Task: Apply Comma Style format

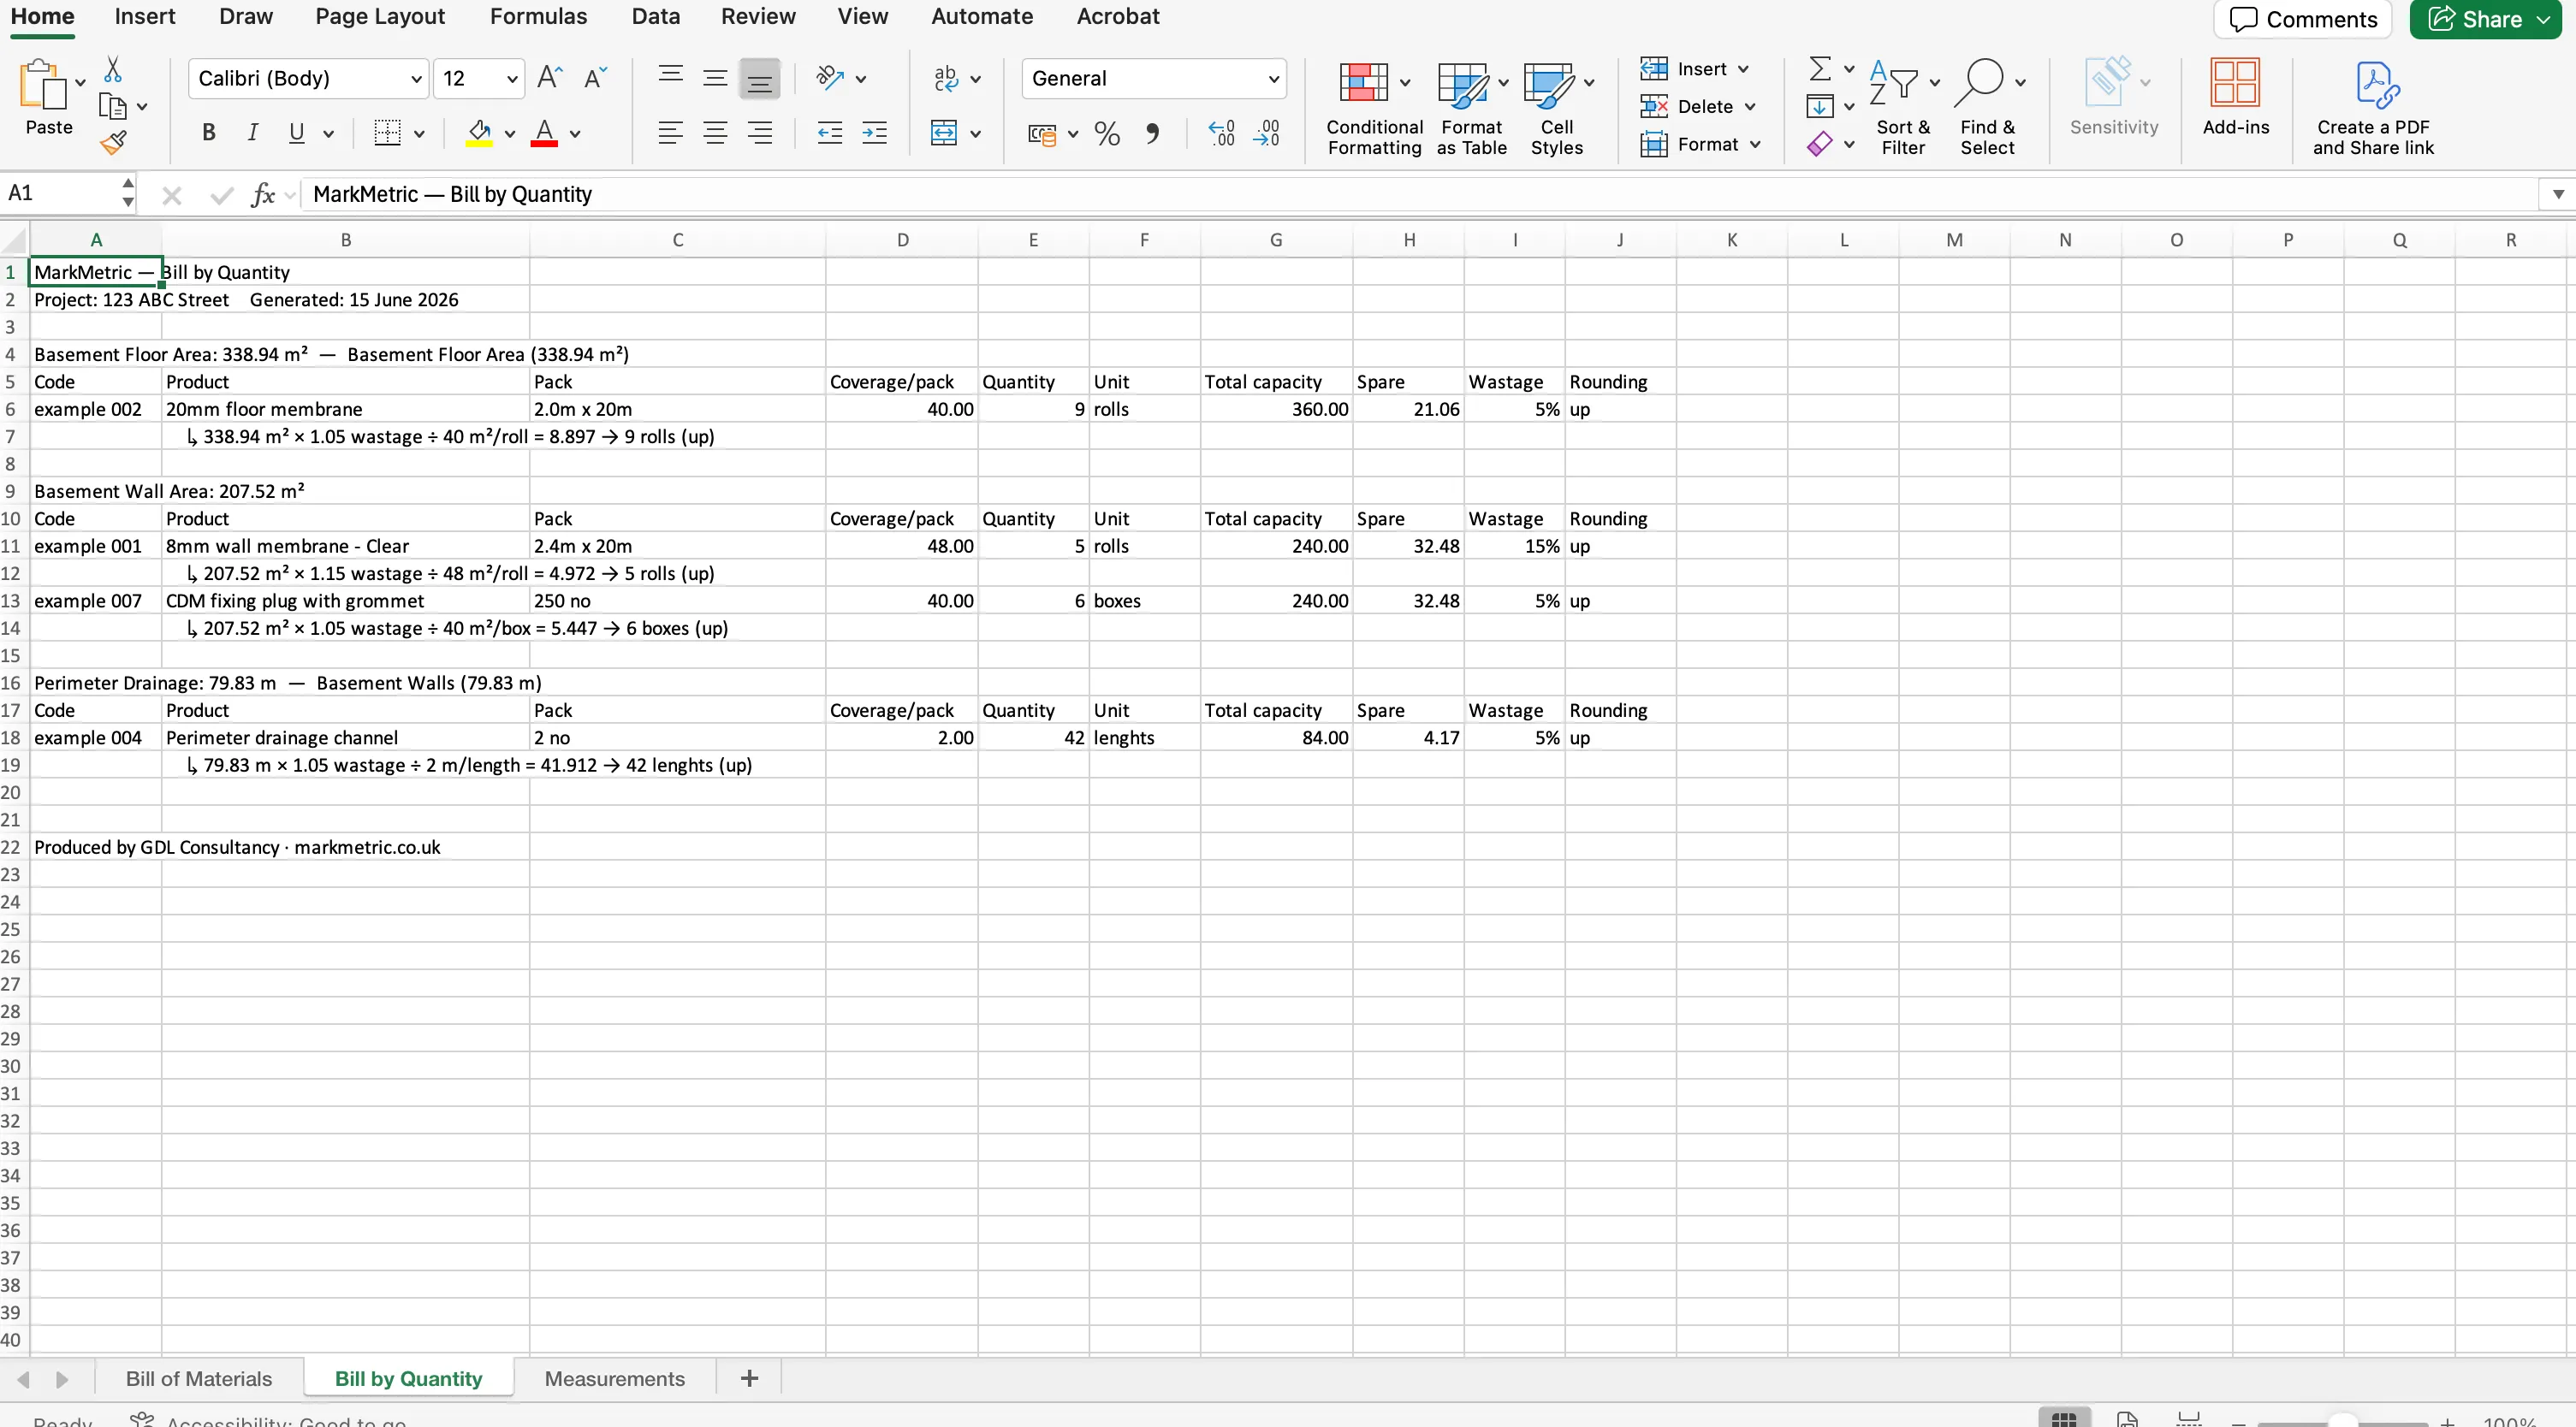Action: tap(1152, 133)
